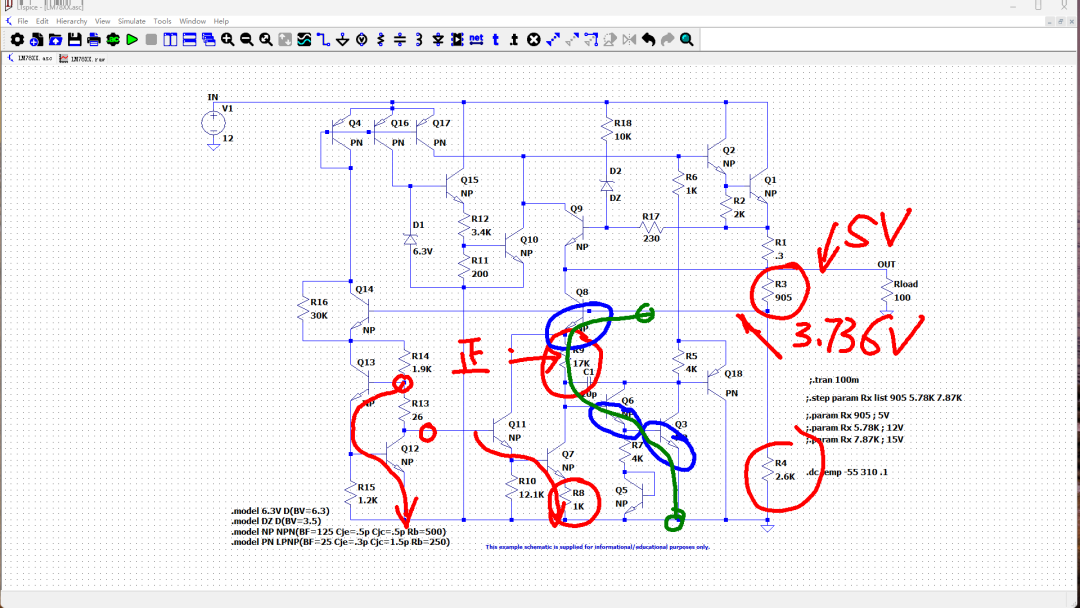Click the save floppy disk icon
Screen dimensions: 1080x608
click(74, 39)
